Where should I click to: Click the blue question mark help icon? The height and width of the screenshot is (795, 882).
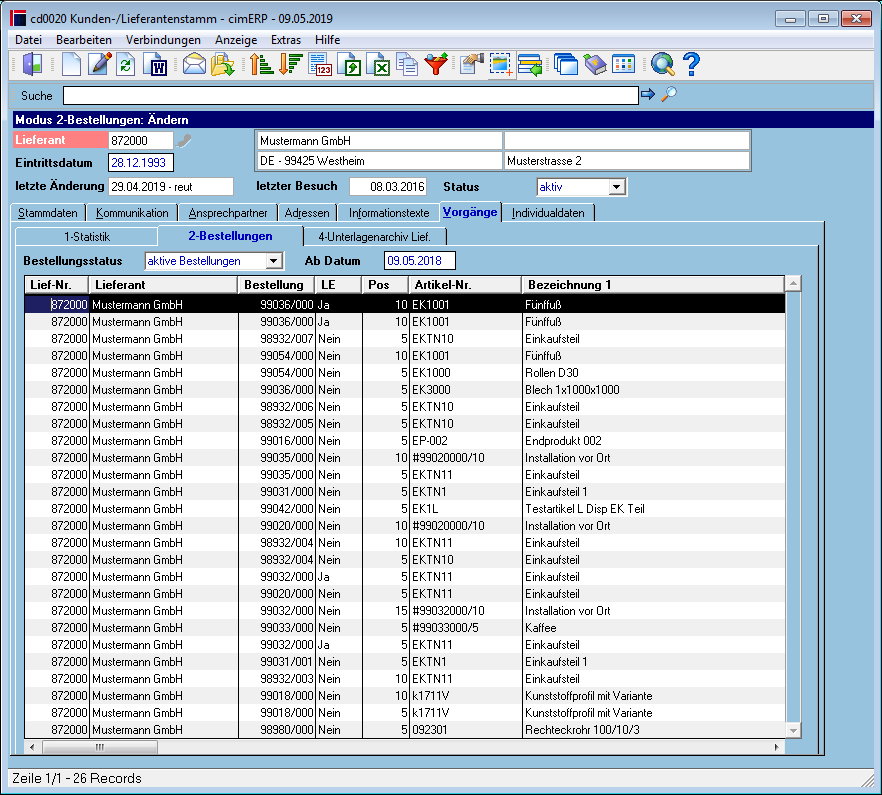pyautogui.click(x=691, y=64)
